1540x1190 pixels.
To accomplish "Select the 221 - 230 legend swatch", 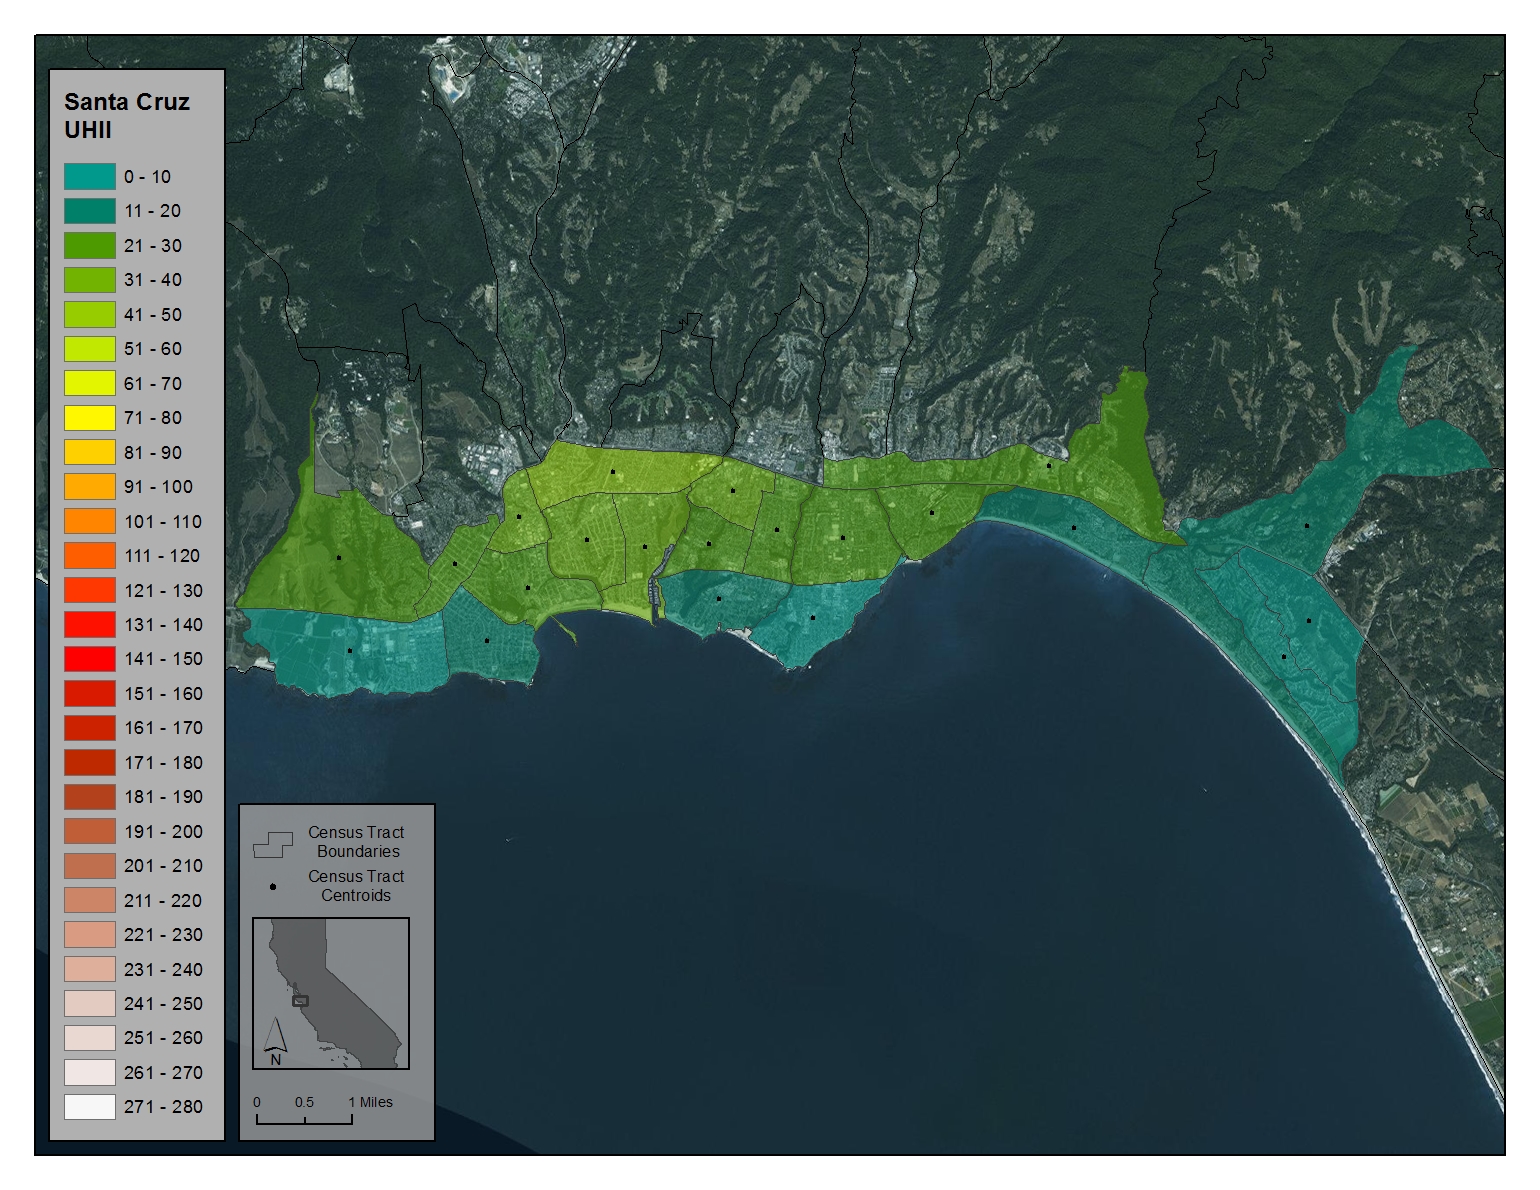I will click(x=90, y=935).
